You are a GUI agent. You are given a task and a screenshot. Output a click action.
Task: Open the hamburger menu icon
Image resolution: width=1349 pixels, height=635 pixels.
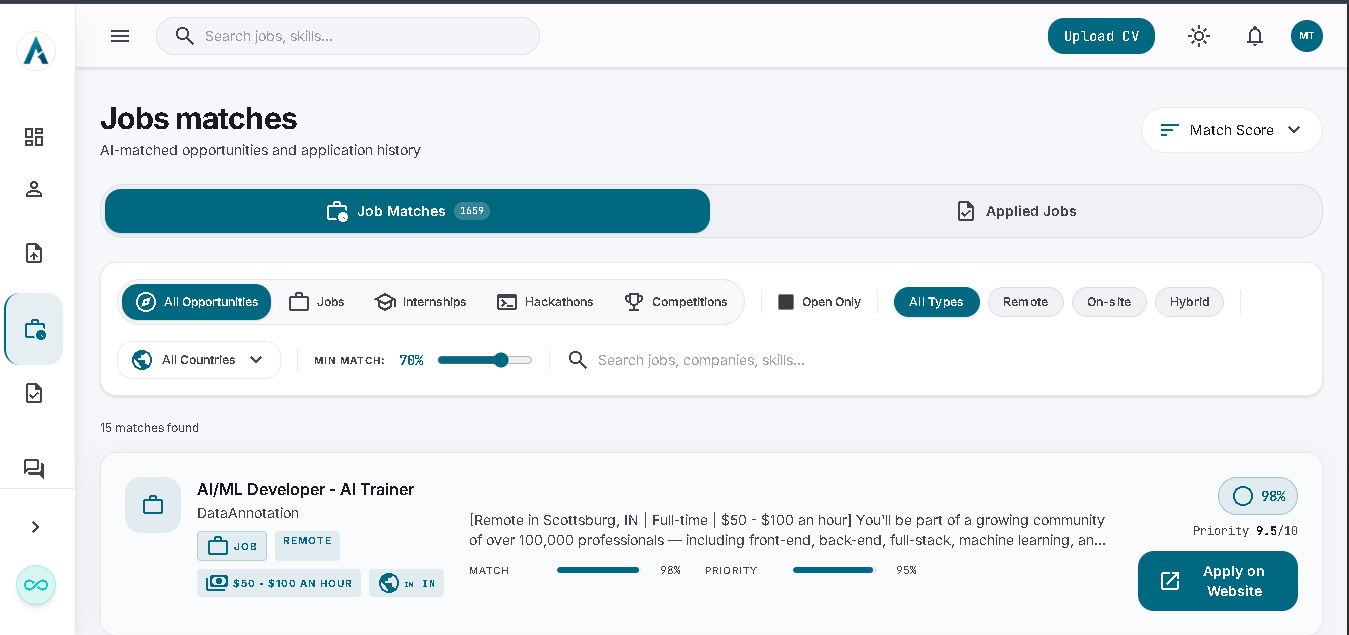[120, 36]
